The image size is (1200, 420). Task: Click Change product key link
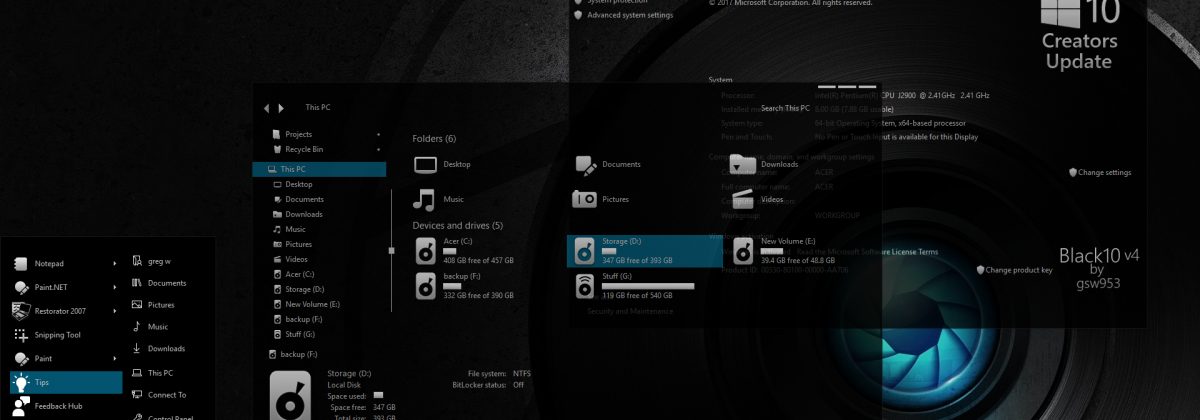[x=1019, y=270]
